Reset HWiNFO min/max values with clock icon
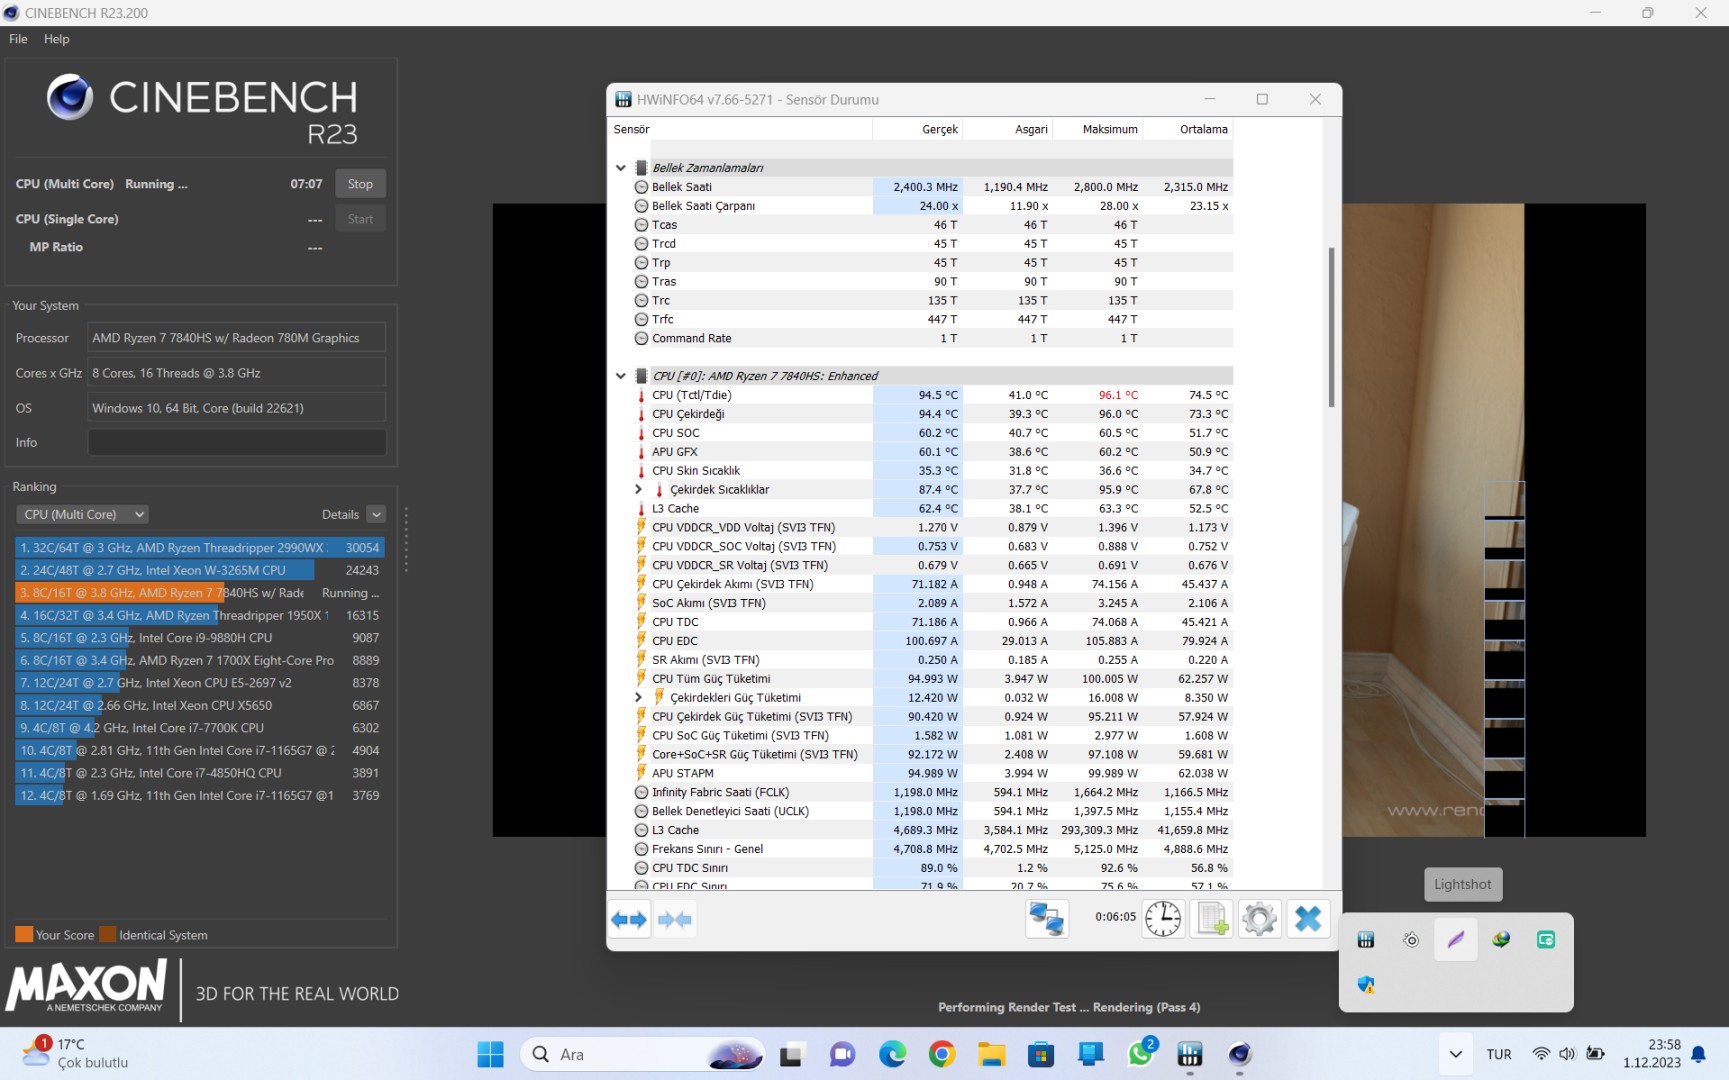The image size is (1729, 1080). pyautogui.click(x=1163, y=918)
